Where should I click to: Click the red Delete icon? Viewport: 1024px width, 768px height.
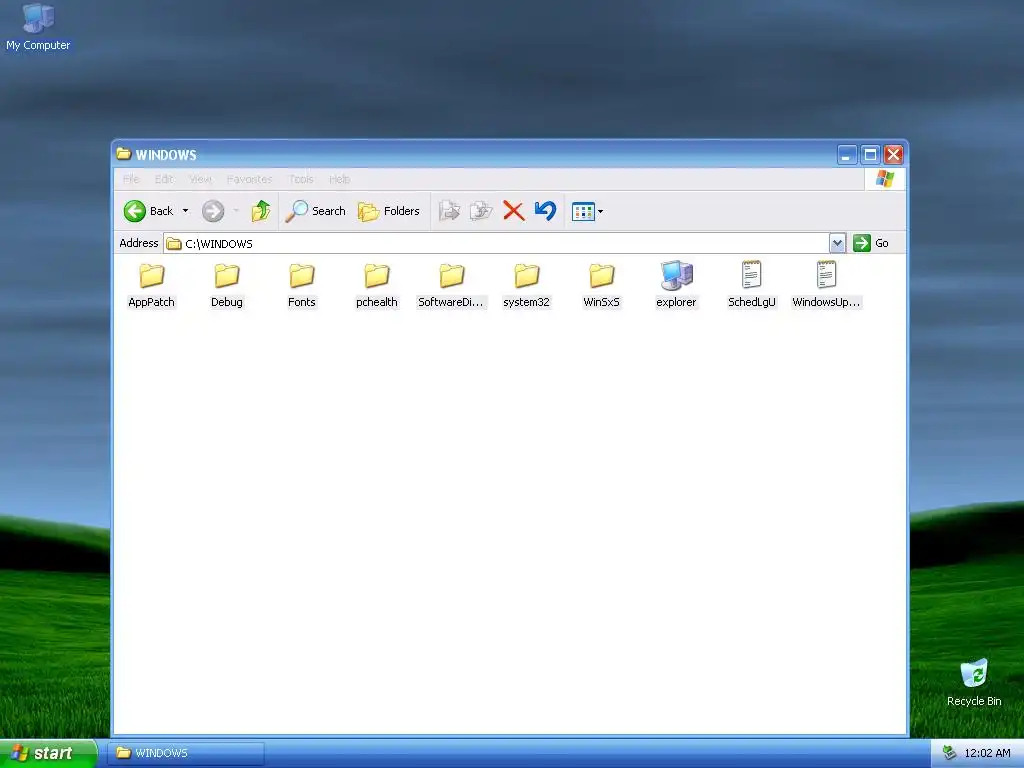click(514, 211)
